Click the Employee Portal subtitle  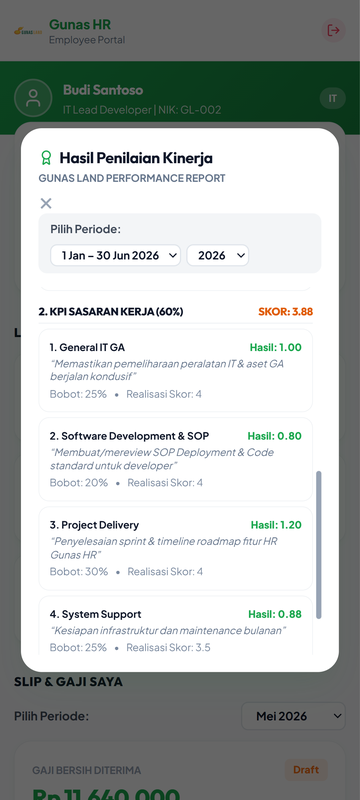[x=87, y=40]
